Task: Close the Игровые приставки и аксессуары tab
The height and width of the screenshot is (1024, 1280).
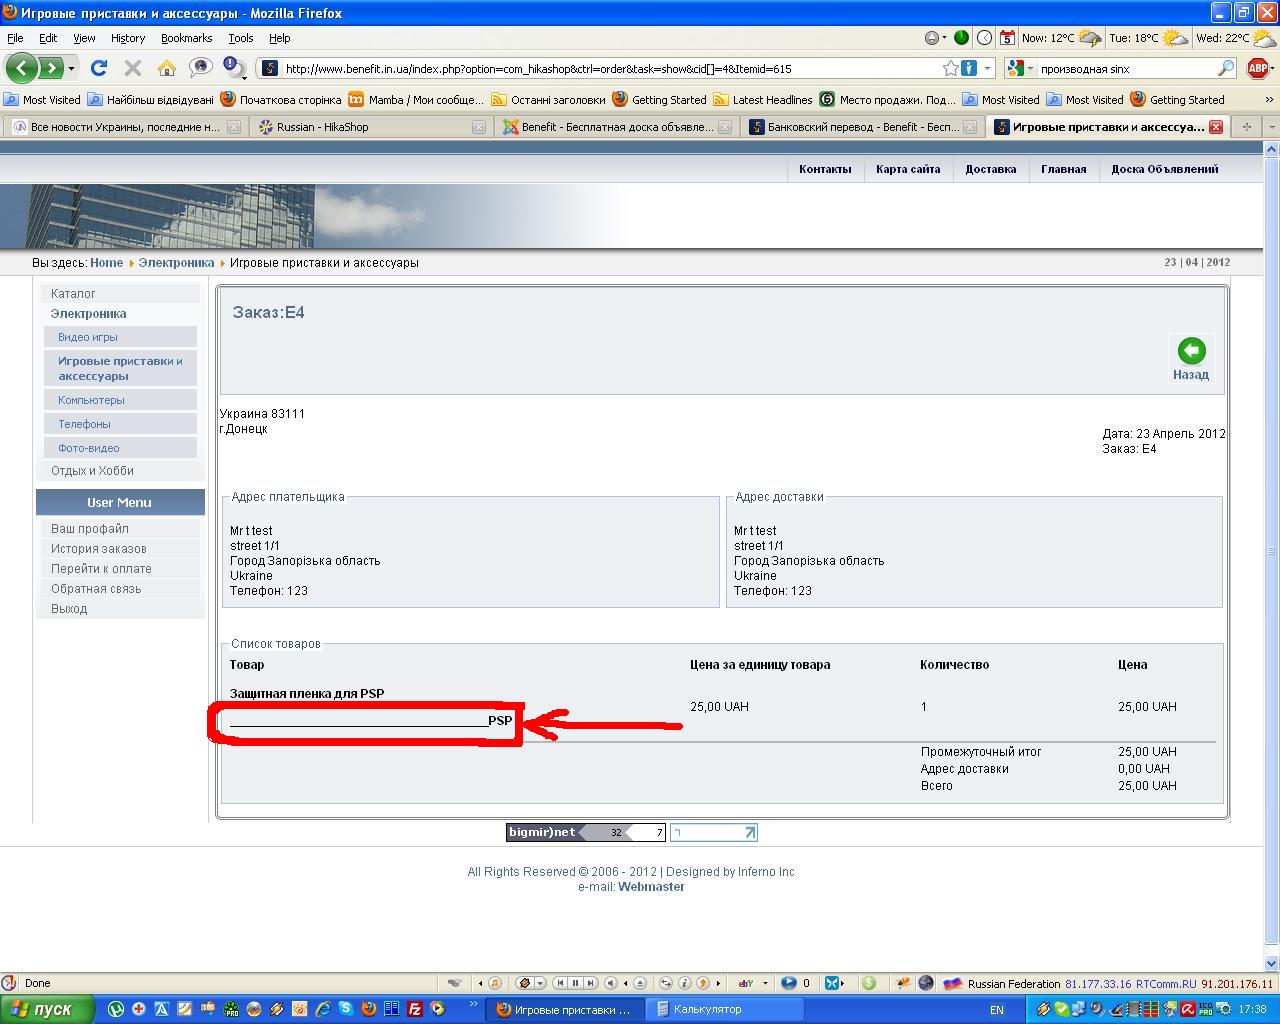Action: pyautogui.click(x=1216, y=127)
